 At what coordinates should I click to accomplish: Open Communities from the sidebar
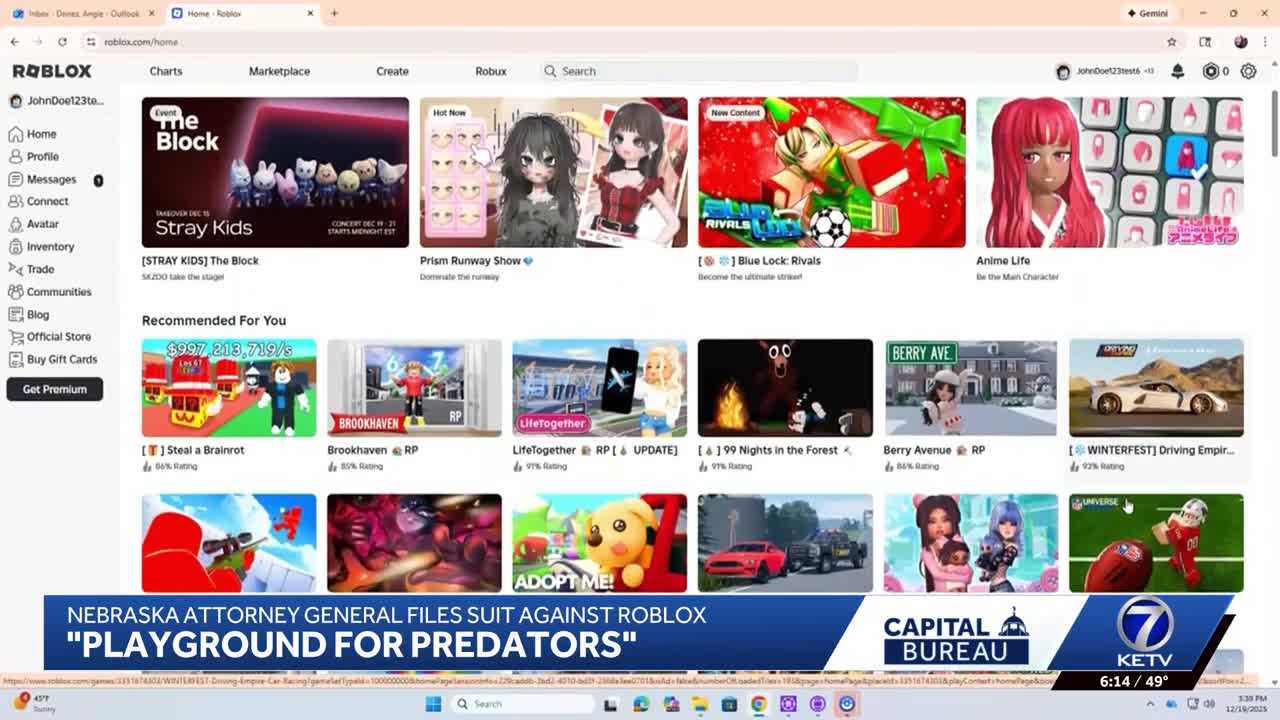pos(58,292)
